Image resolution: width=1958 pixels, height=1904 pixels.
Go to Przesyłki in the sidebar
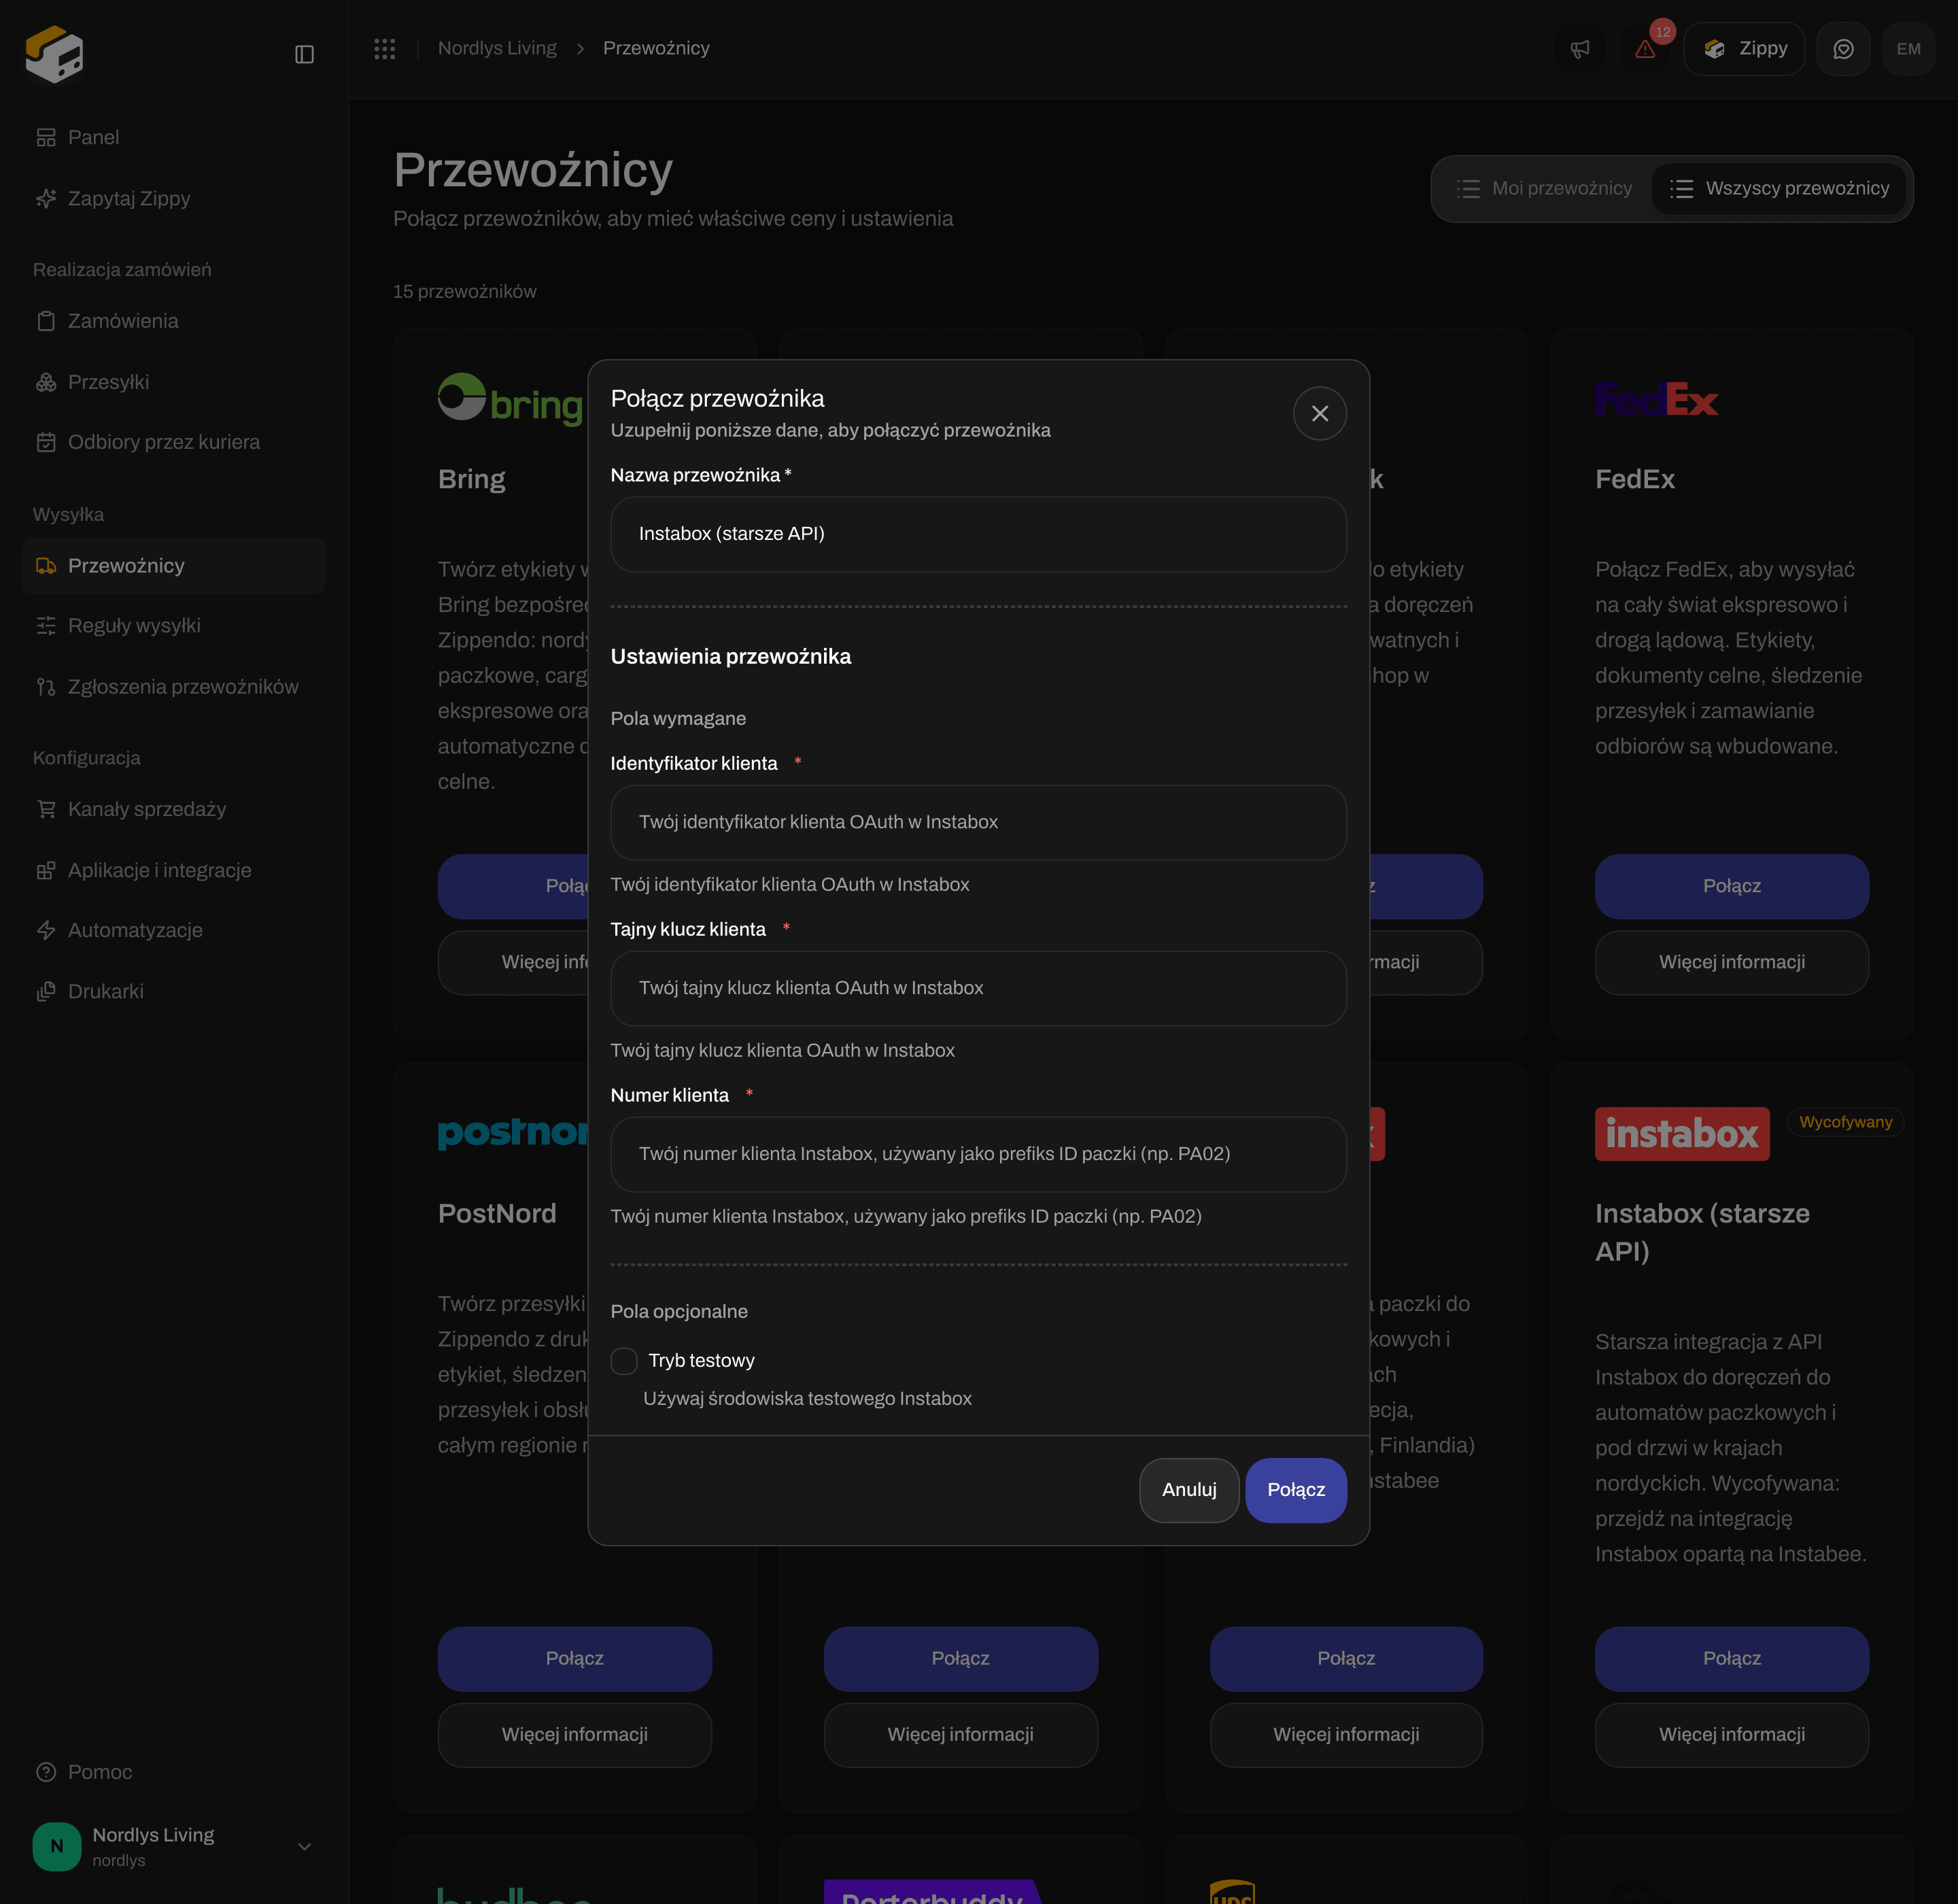pyautogui.click(x=174, y=382)
